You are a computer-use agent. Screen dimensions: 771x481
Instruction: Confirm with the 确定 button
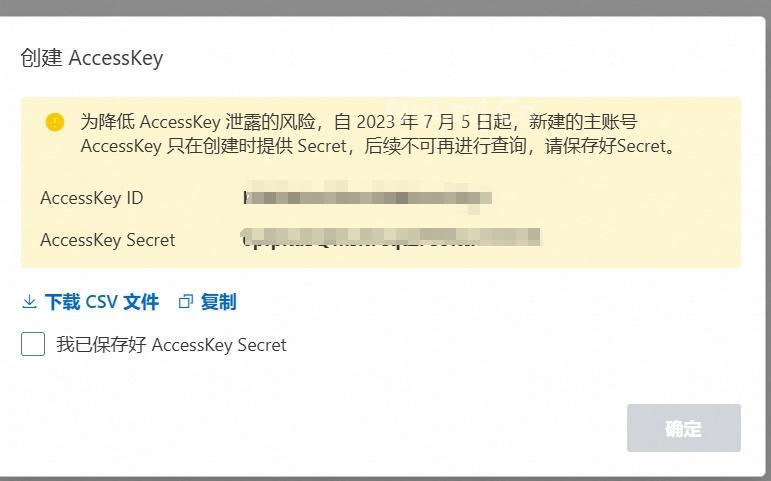tap(683, 428)
